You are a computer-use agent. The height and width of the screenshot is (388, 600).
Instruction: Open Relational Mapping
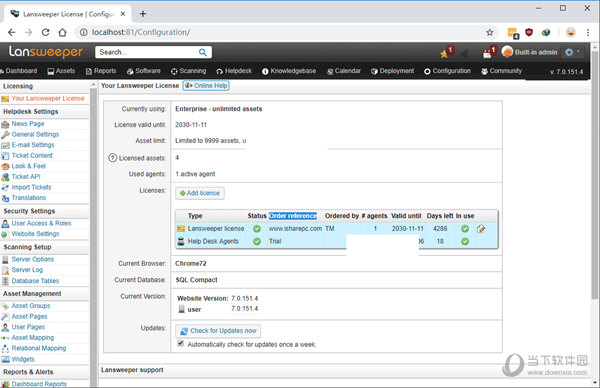[39, 348]
